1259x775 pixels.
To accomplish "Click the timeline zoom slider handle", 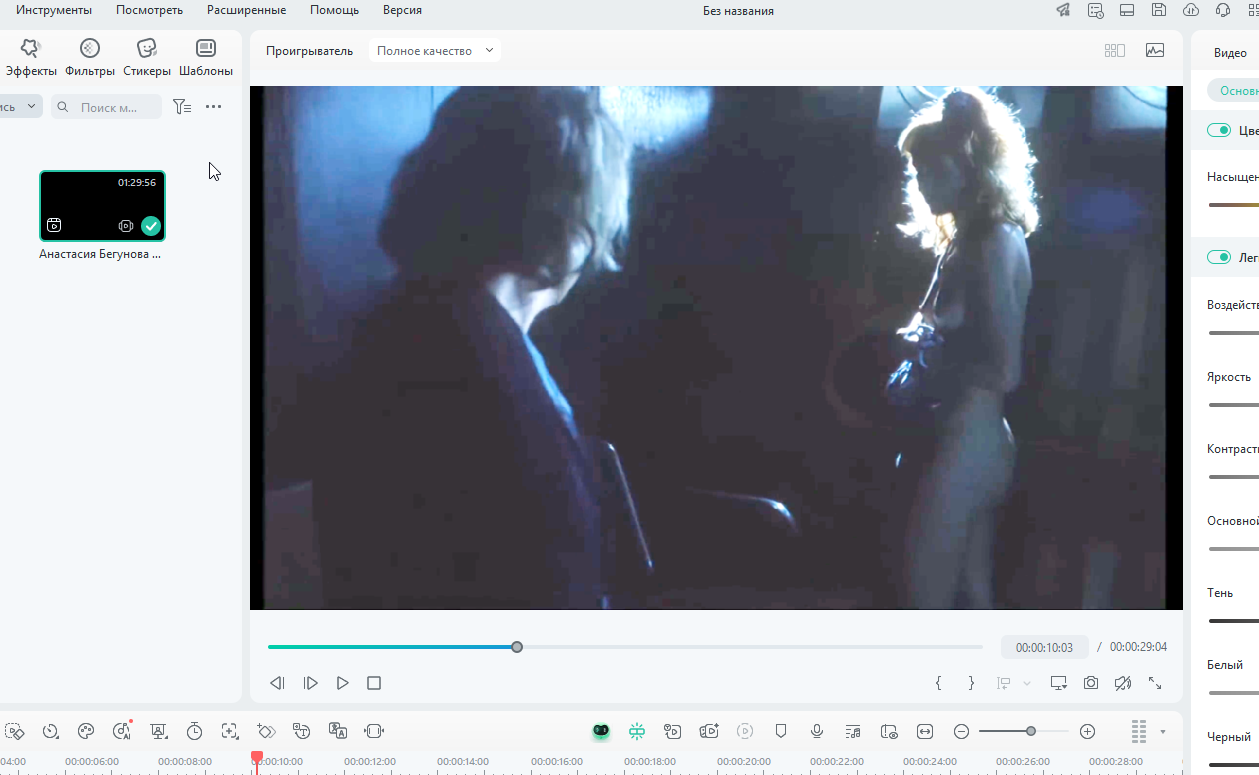I will pos(1031,731).
